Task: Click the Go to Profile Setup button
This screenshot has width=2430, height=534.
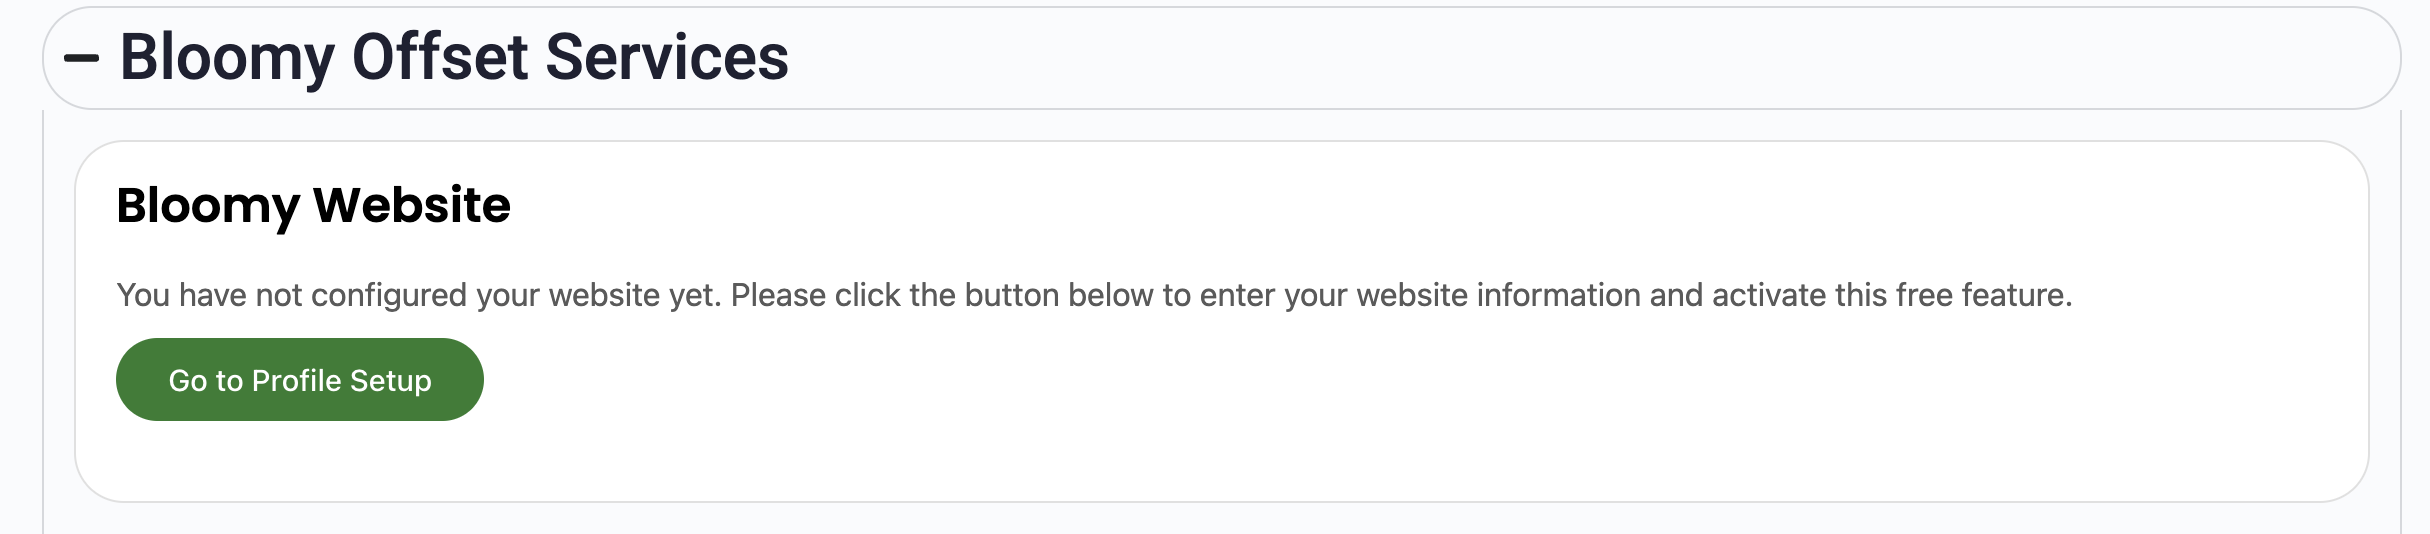Action: tap(299, 380)
